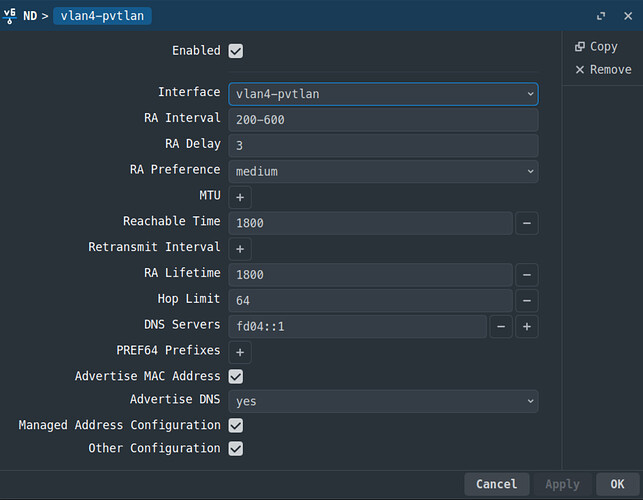Toggle Managed Address Configuration checkbox
The width and height of the screenshot is (643, 500).
[236, 425]
